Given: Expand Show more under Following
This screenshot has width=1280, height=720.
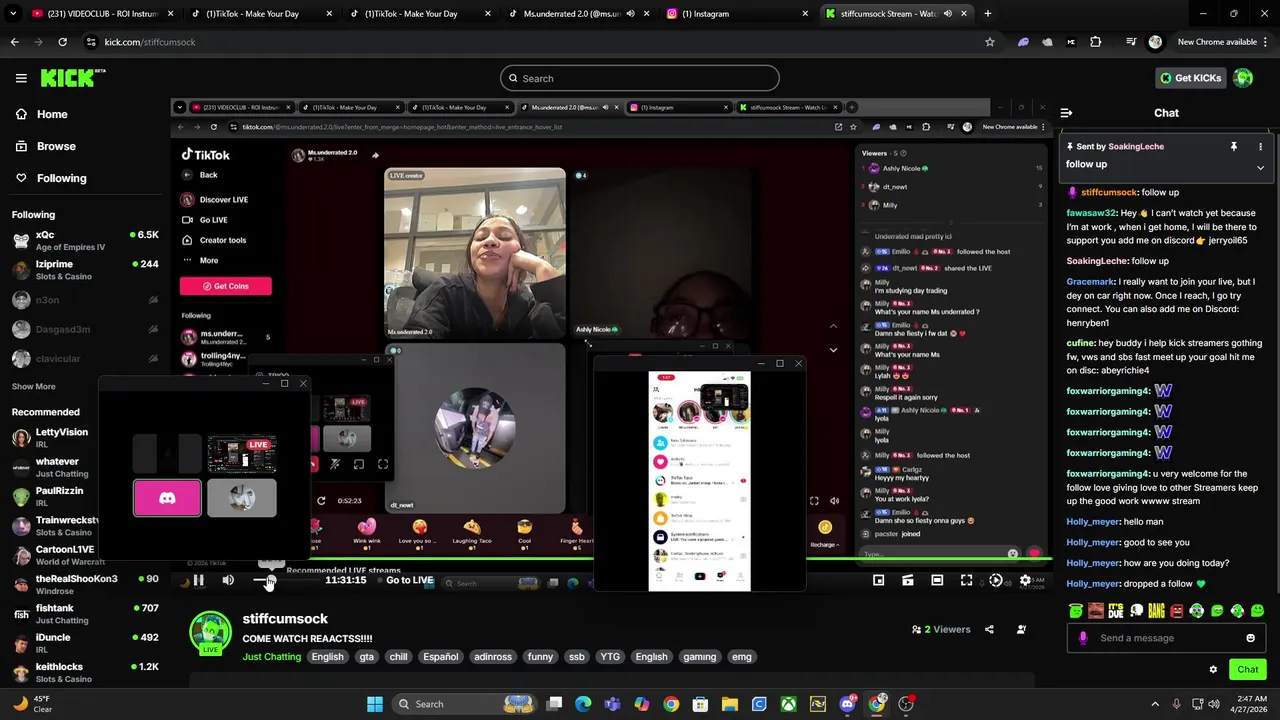Looking at the screenshot, I should pyautogui.click(x=34, y=386).
